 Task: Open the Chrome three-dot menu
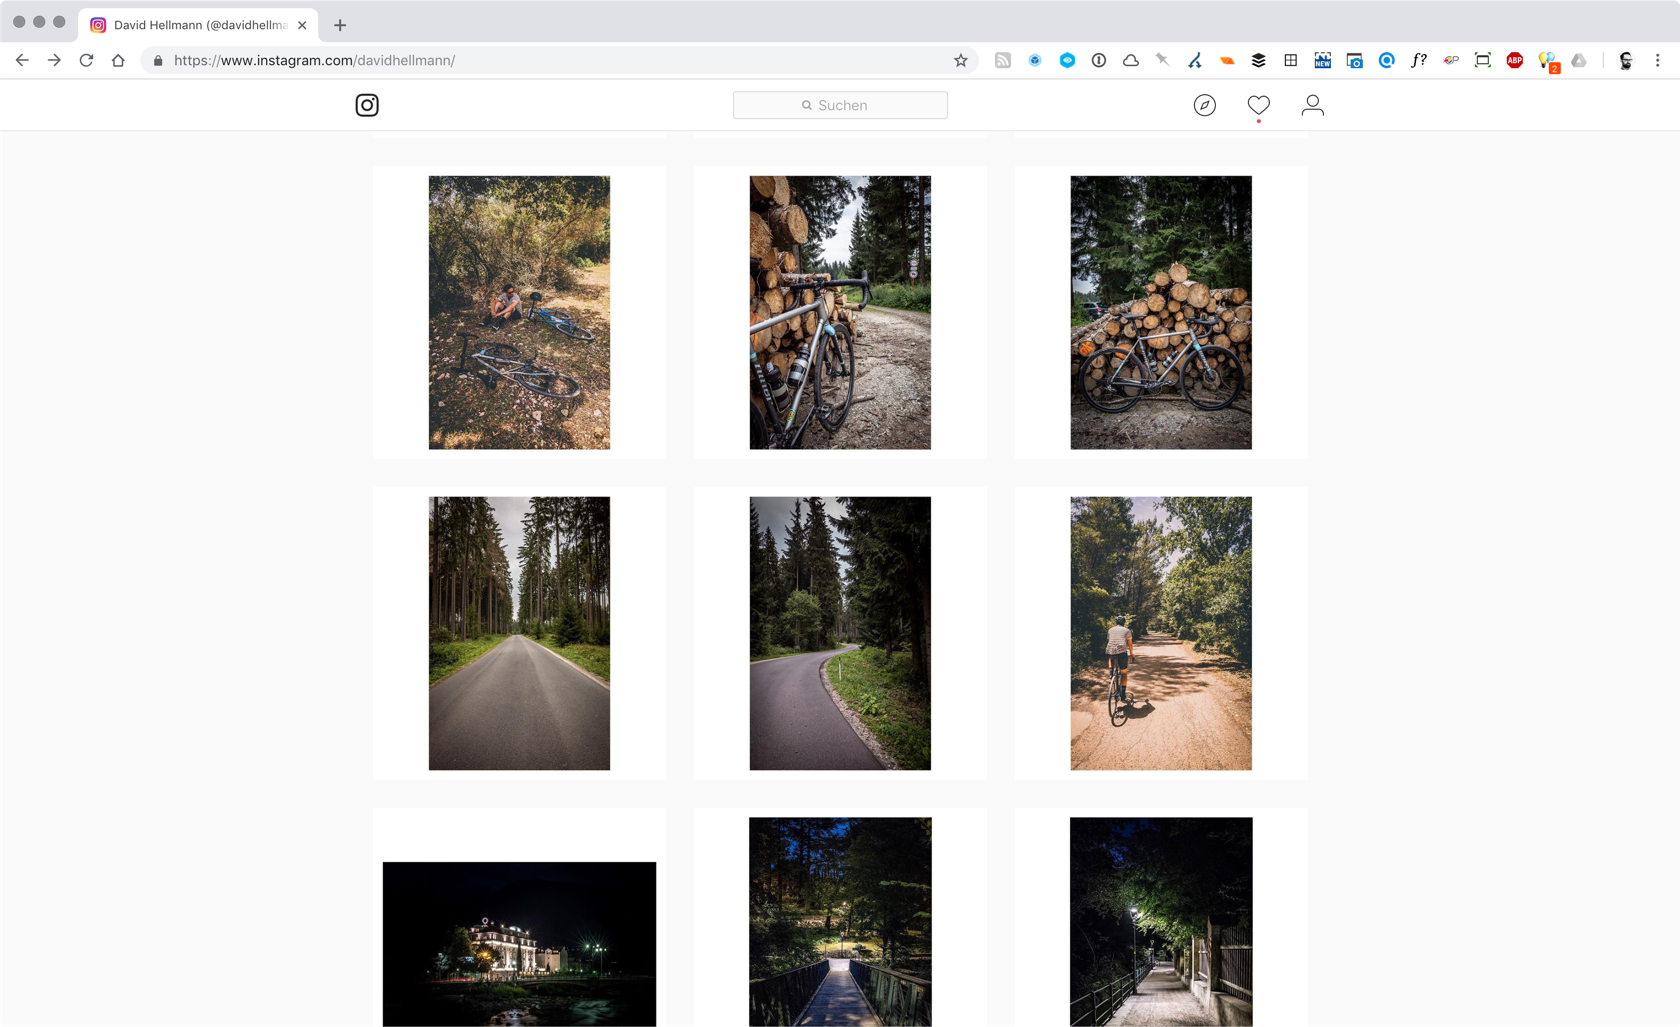[x=1657, y=61]
